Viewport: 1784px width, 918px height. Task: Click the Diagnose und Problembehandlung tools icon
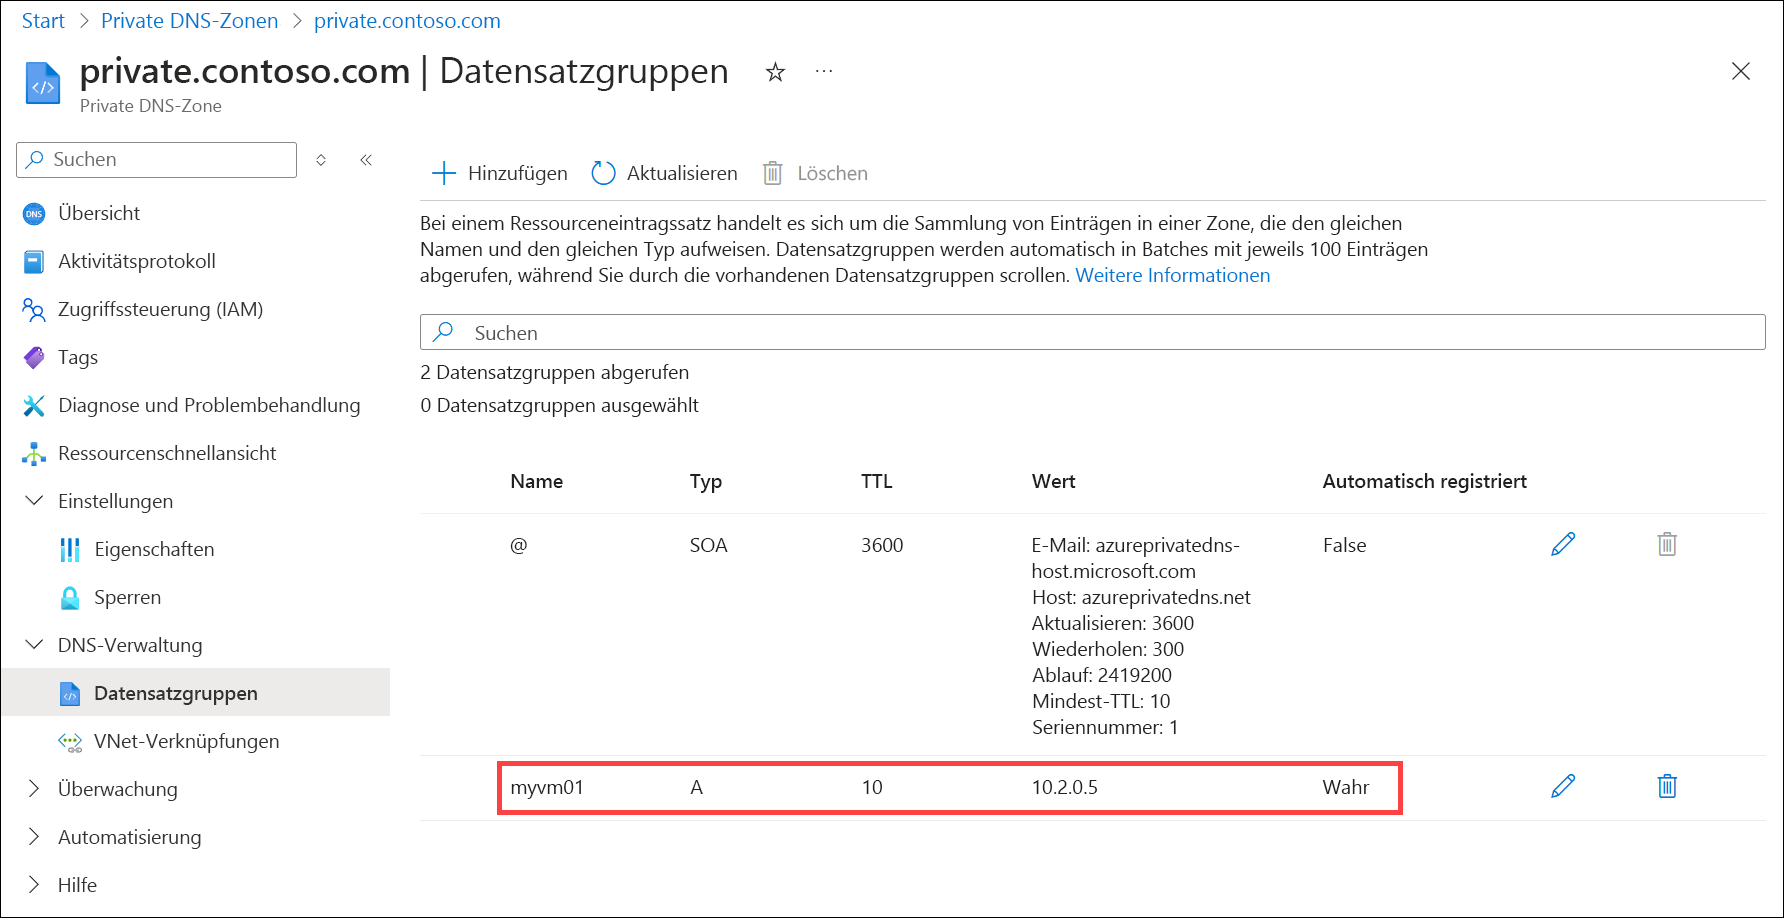tap(34, 405)
